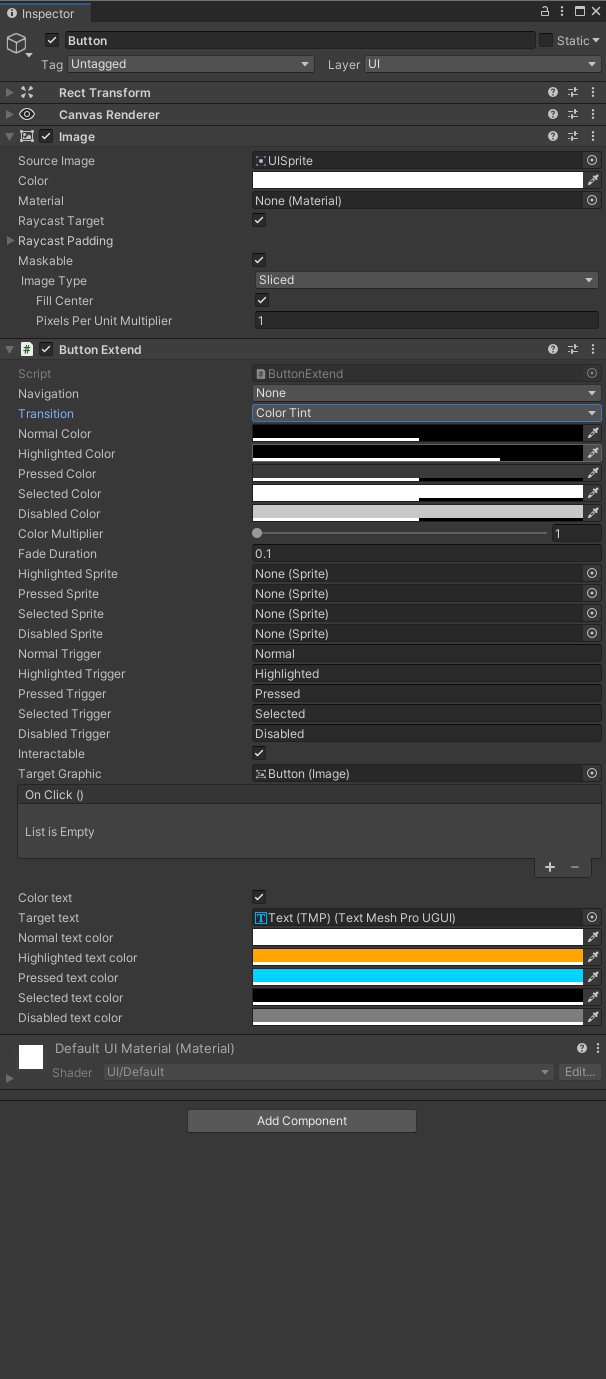The width and height of the screenshot is (606, 1379).
Task: Pick Target Graphic with object selector
Action: 592,773
